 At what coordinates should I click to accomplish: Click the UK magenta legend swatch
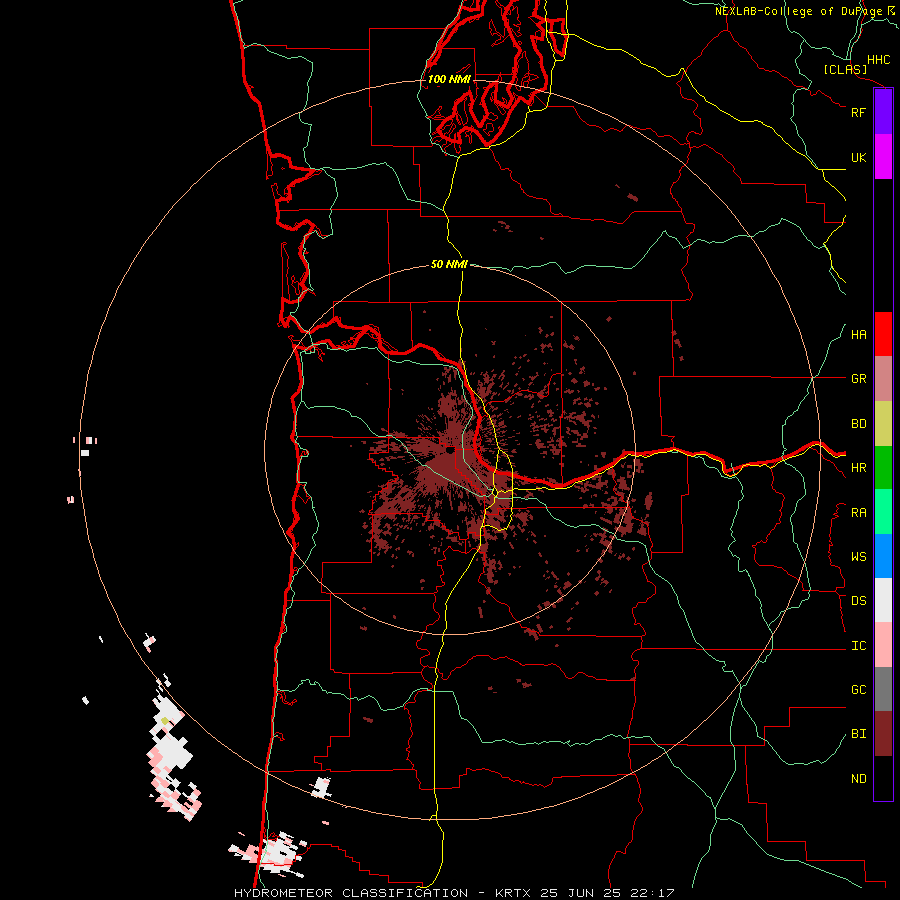883,157
